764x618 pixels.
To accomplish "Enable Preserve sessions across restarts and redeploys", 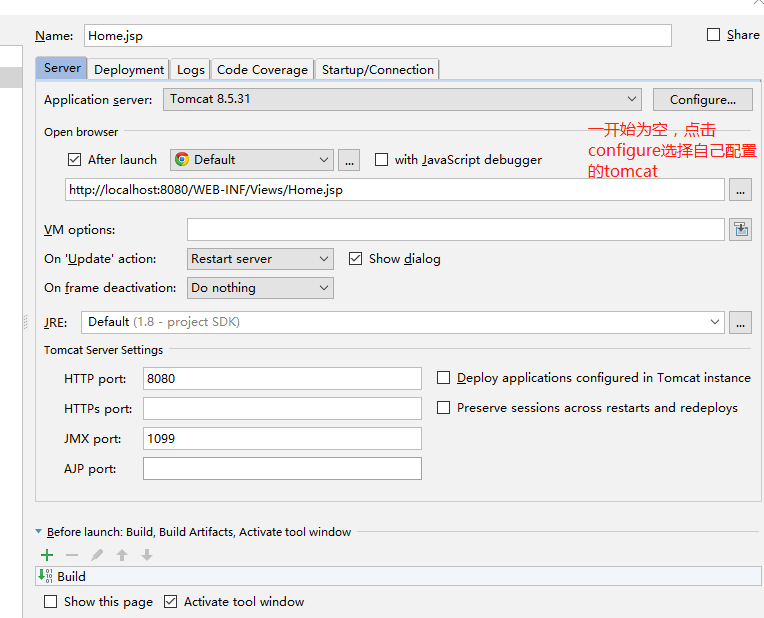I will (x=443, y=407).
